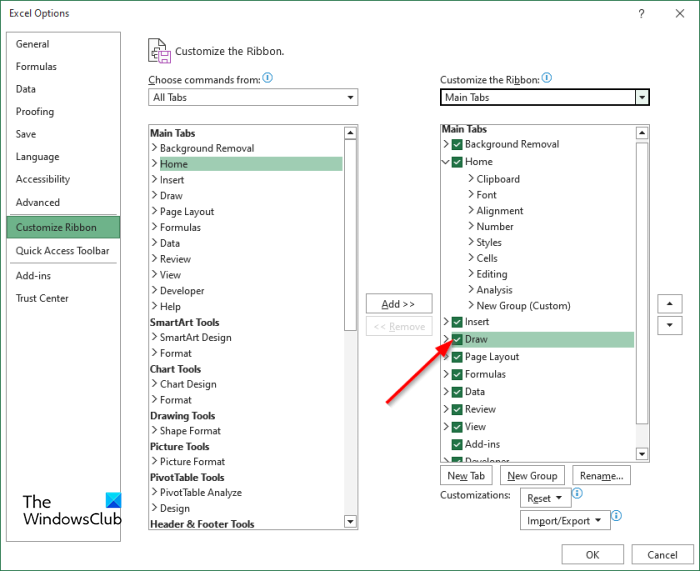This screenshot has height=571, width=700.
Task: Expand the Clipboard group
Action: coord(471,179)
